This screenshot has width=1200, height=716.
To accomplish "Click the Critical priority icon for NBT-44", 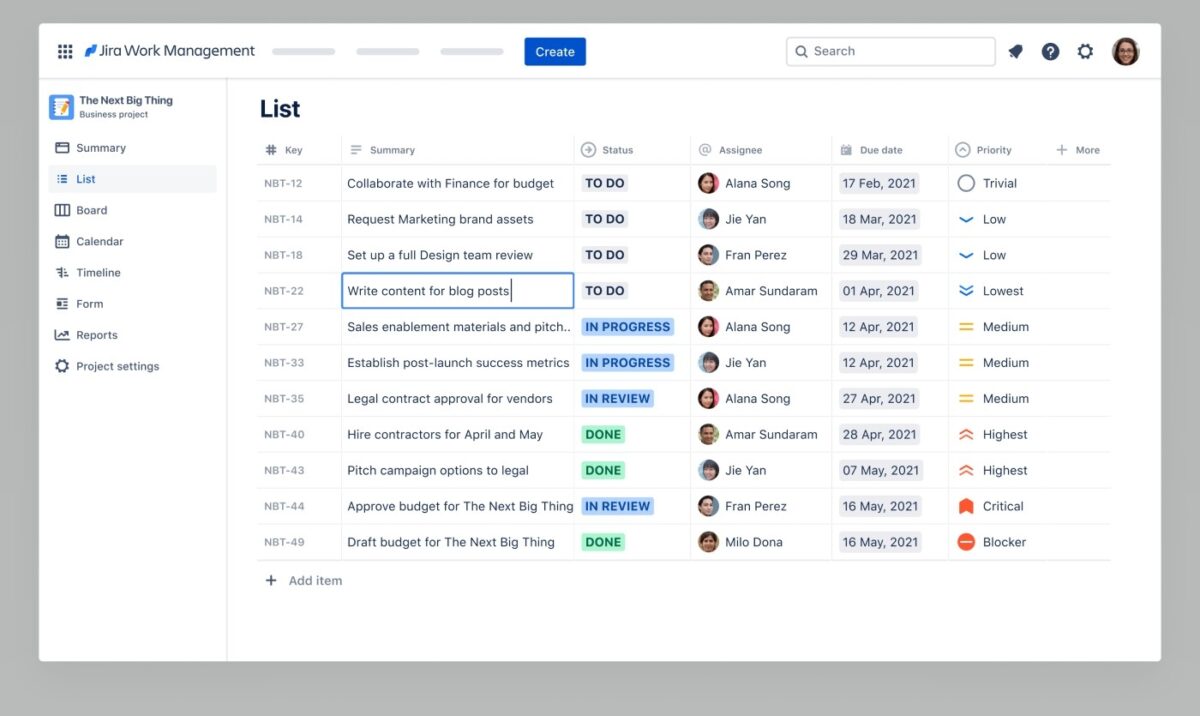I will [x=966, y=506].
